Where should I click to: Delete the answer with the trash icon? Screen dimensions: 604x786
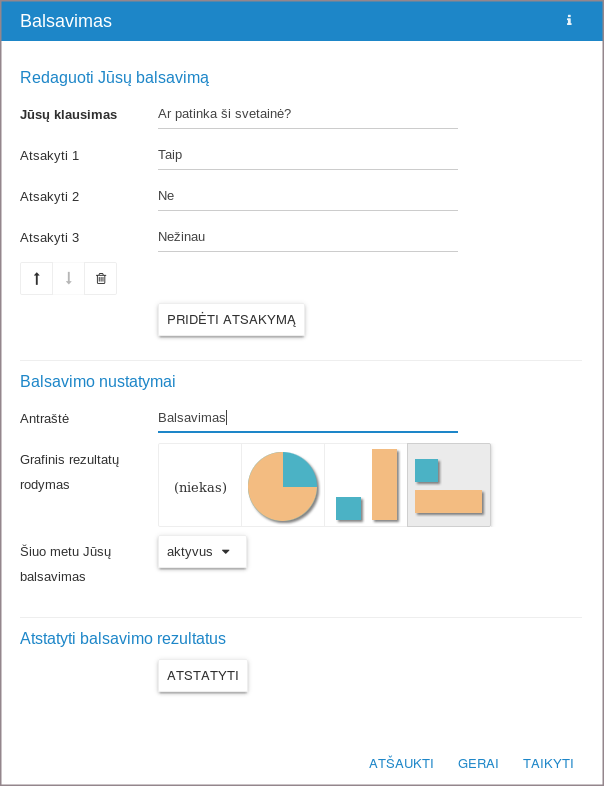101,279
